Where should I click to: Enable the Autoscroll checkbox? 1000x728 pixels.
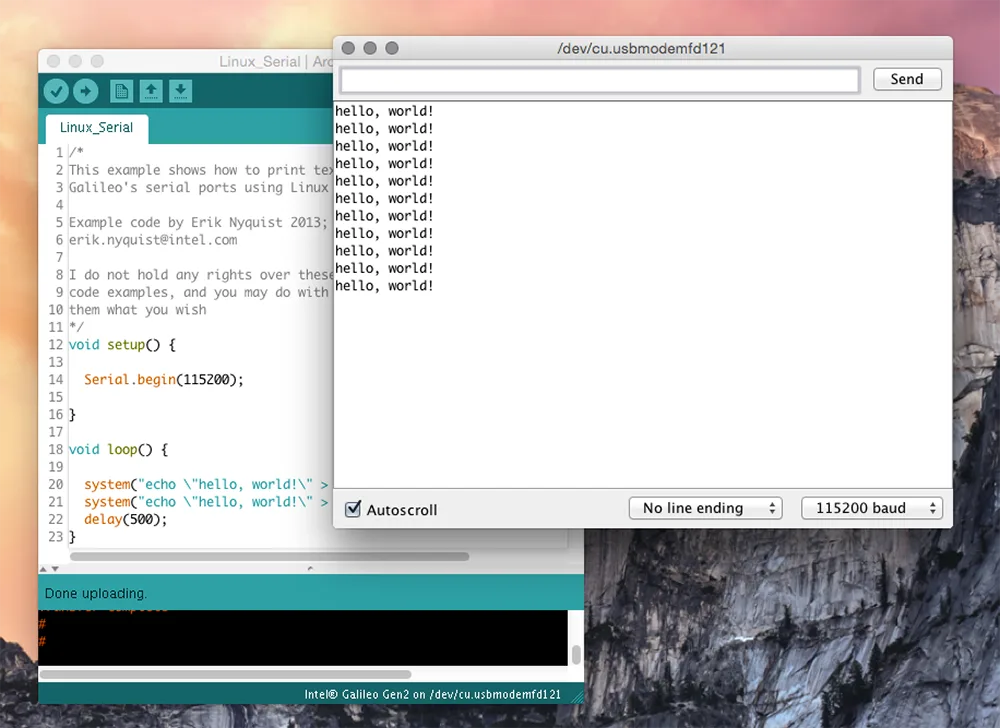pos(353,509)
